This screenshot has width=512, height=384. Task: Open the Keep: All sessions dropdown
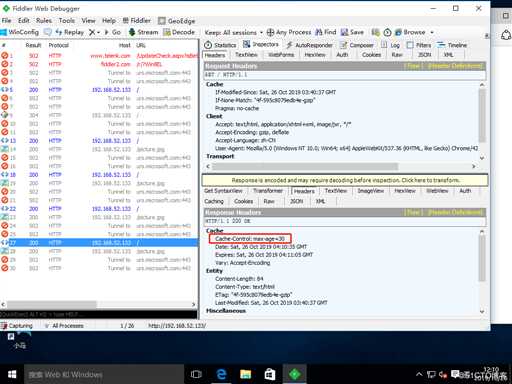(234, 32)
